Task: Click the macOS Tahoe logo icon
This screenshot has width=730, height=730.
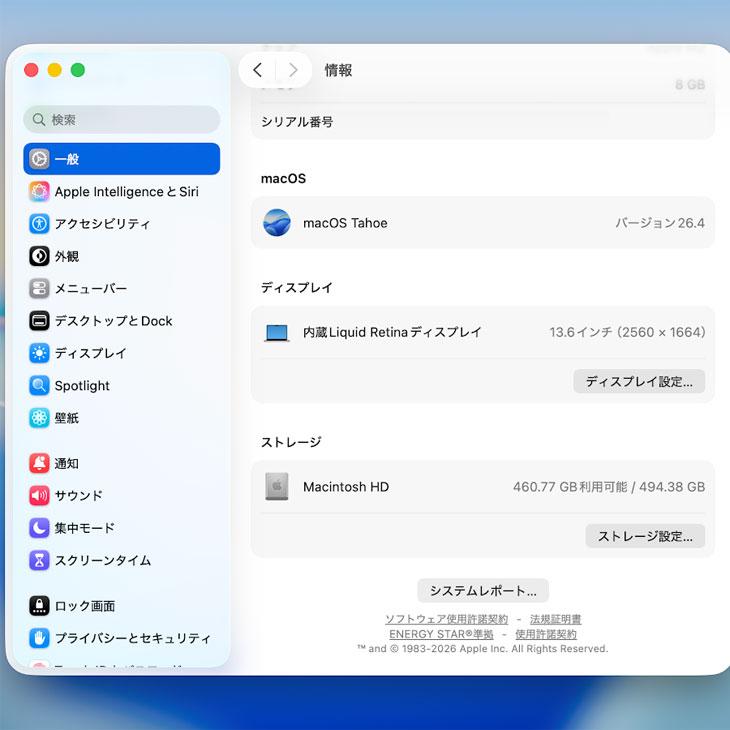Action: (277, 223)
